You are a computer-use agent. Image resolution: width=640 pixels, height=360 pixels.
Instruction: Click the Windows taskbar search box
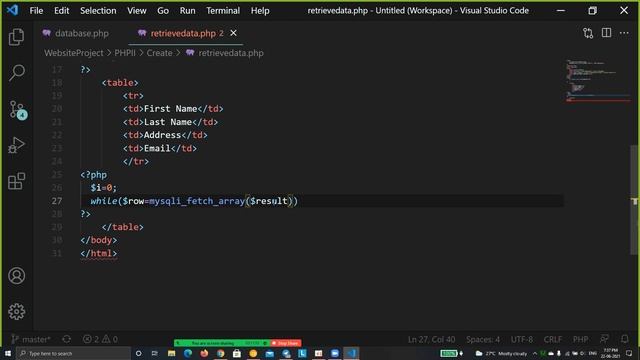pos(73,353)
